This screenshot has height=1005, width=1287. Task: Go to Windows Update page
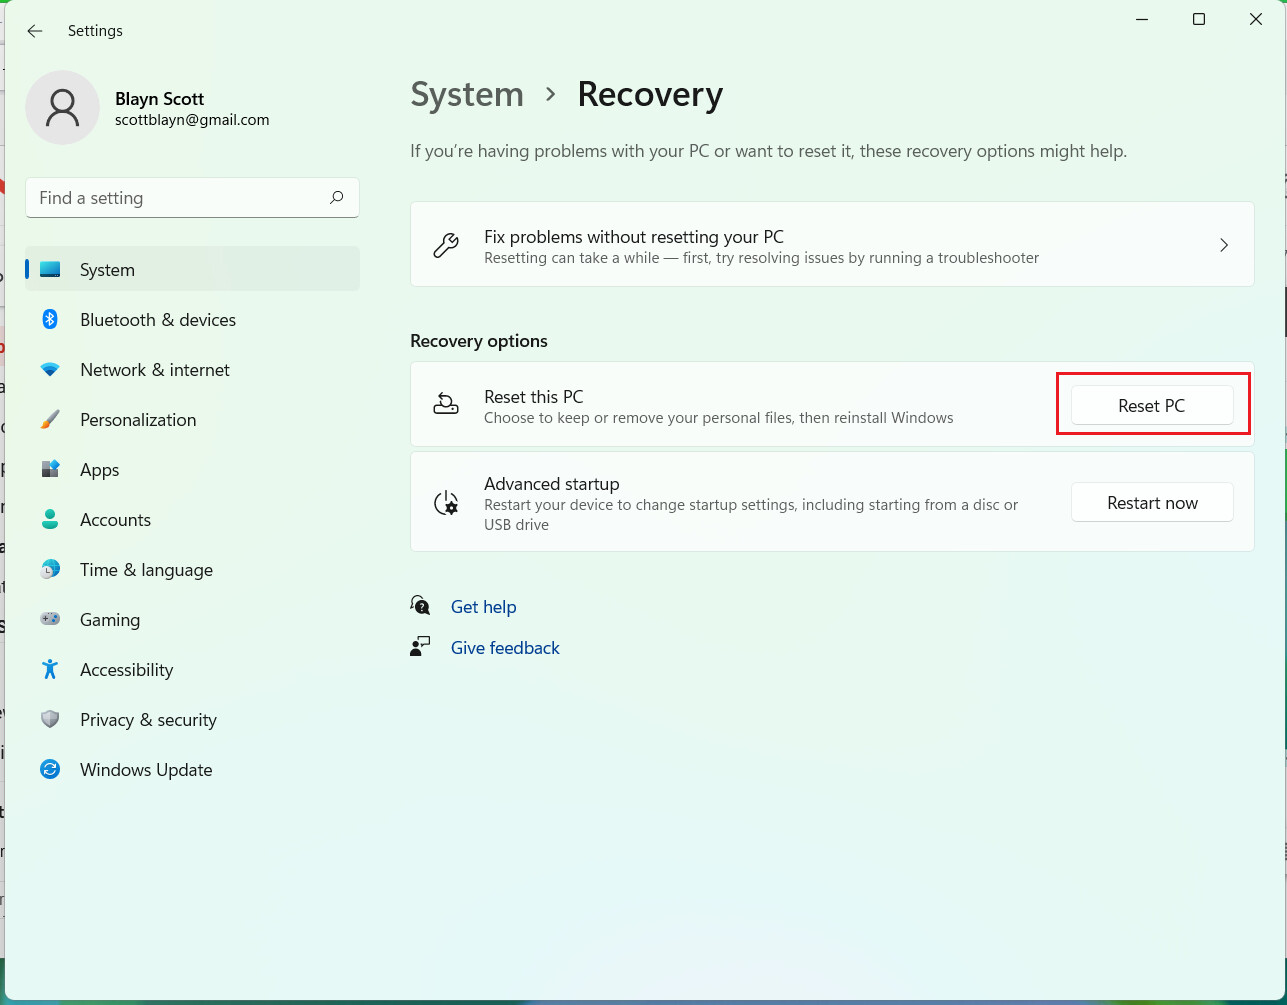tap(192, 769)
